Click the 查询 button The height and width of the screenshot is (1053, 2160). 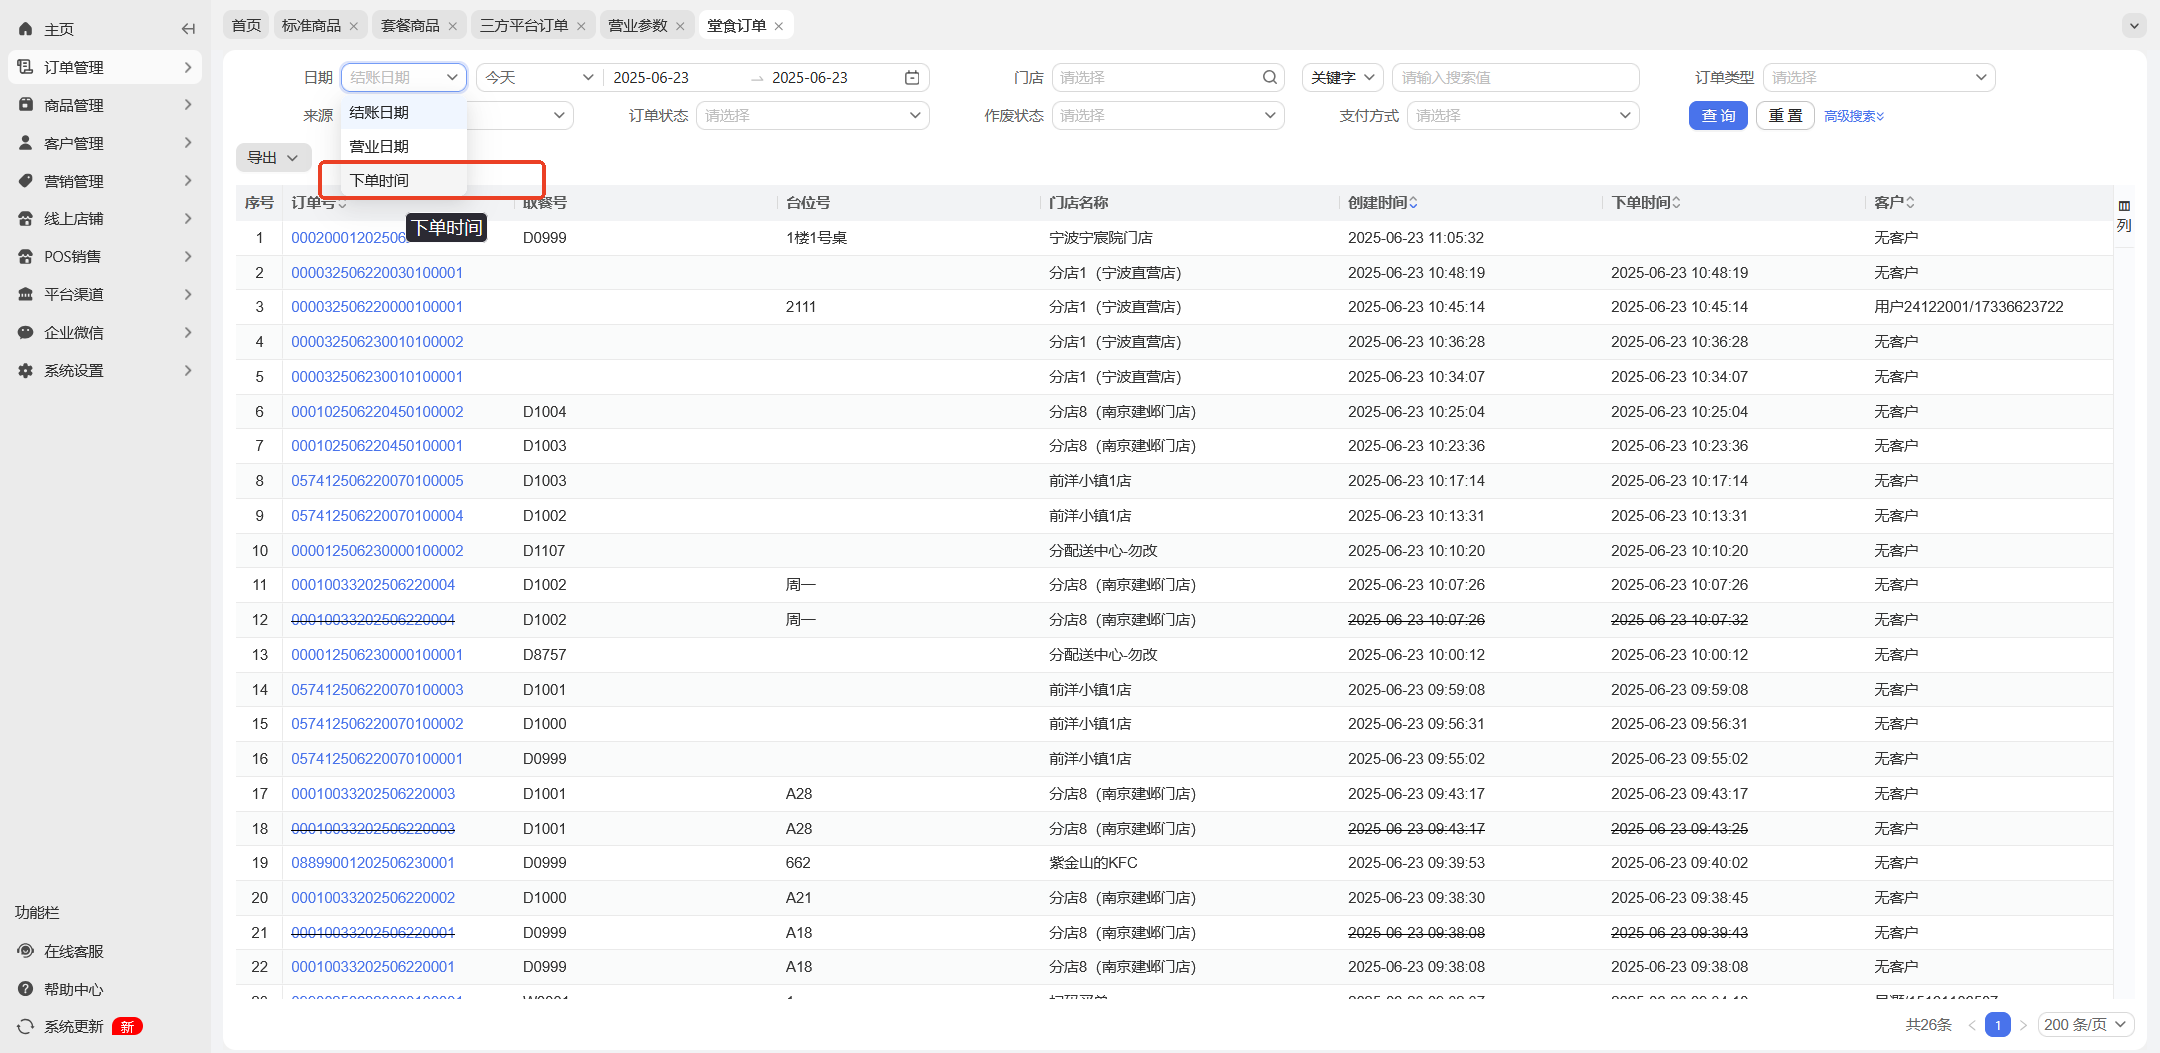pos(1718,116)
